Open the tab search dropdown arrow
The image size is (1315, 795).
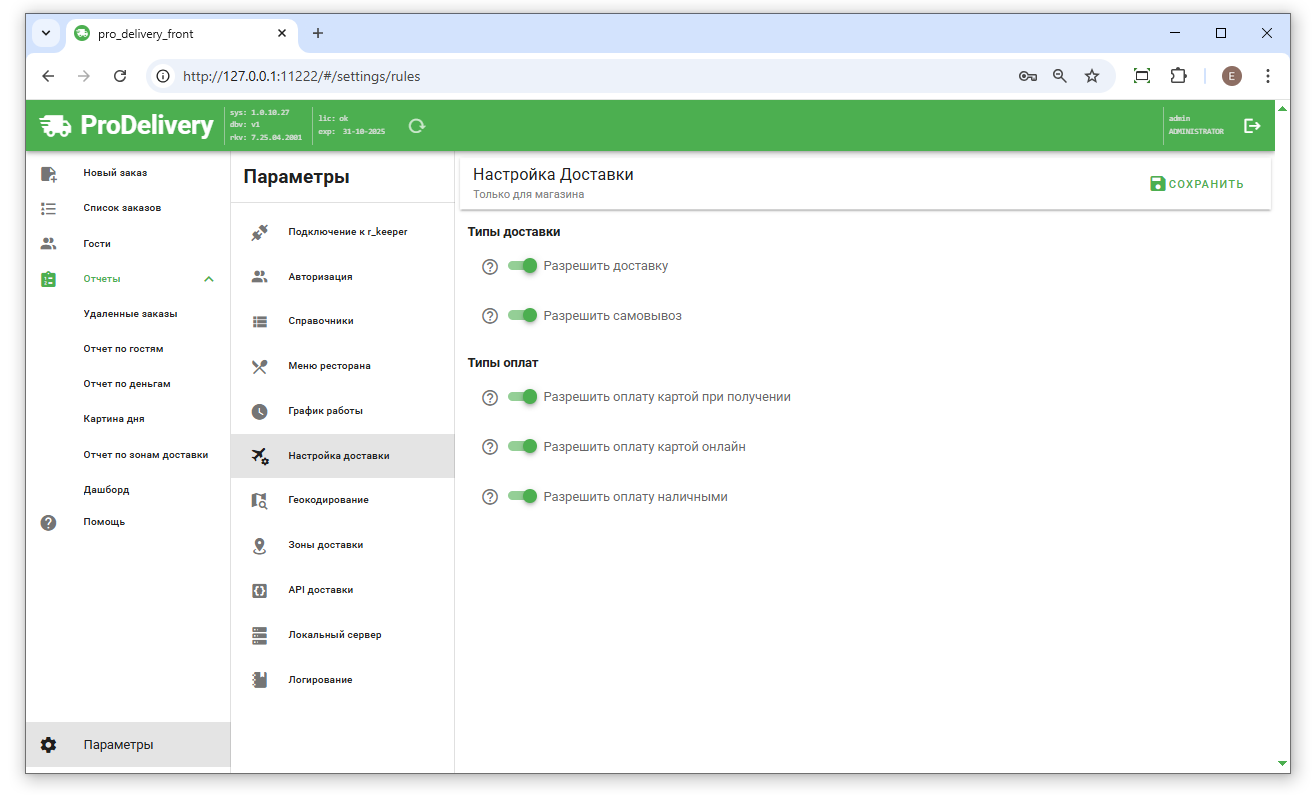click(x=46, y=33)
